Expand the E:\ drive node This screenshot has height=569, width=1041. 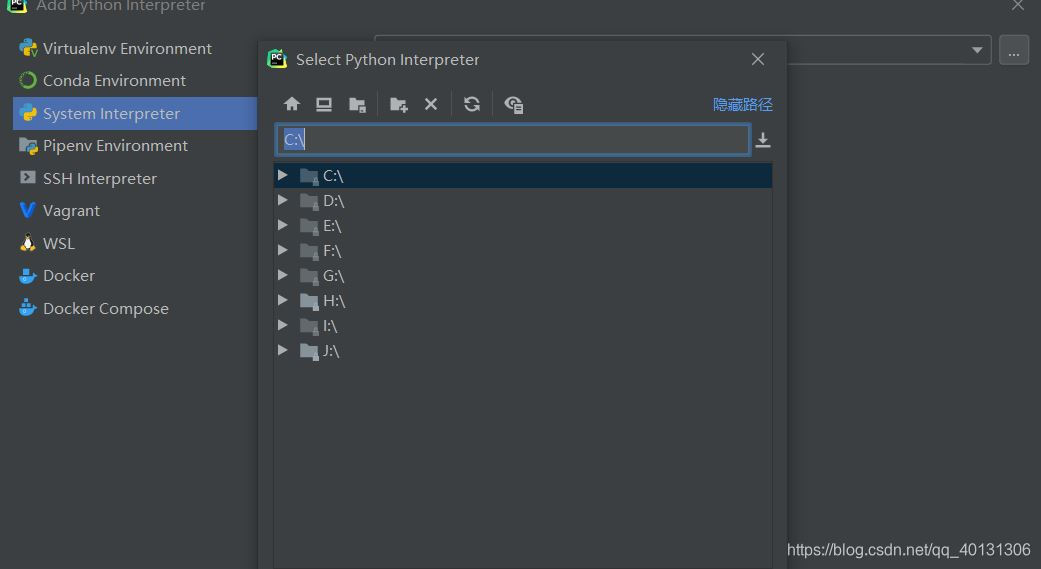[x=283, y=225]
